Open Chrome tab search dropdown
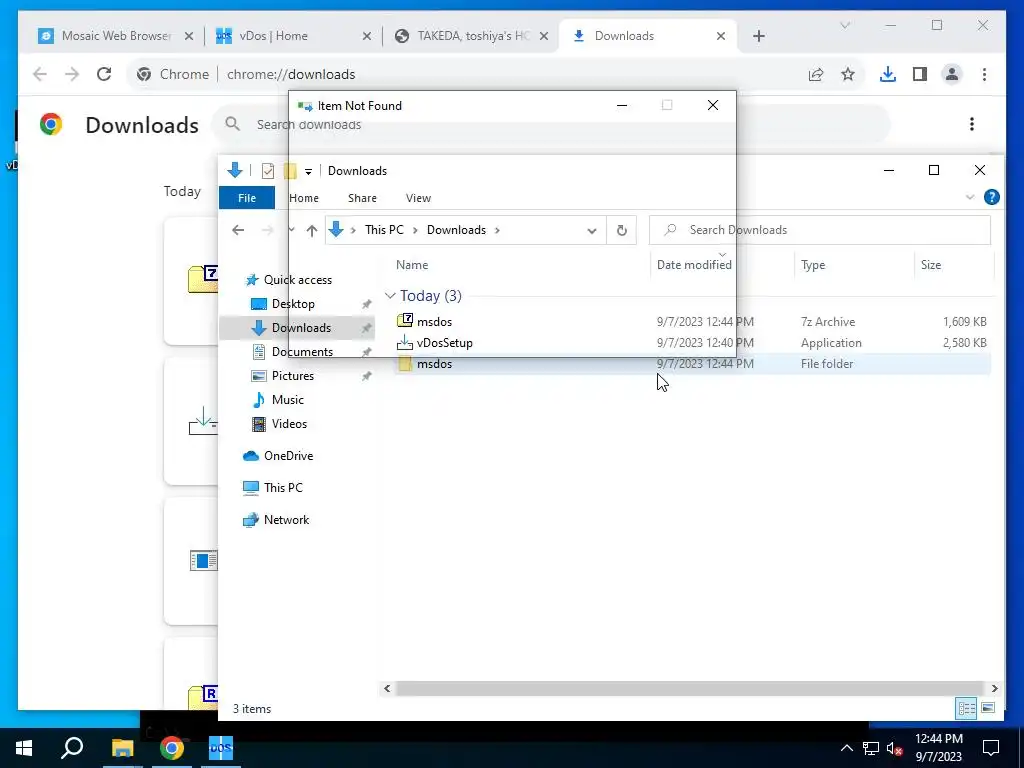Viewport: 1024px width, 768px height. click(844, 25)
